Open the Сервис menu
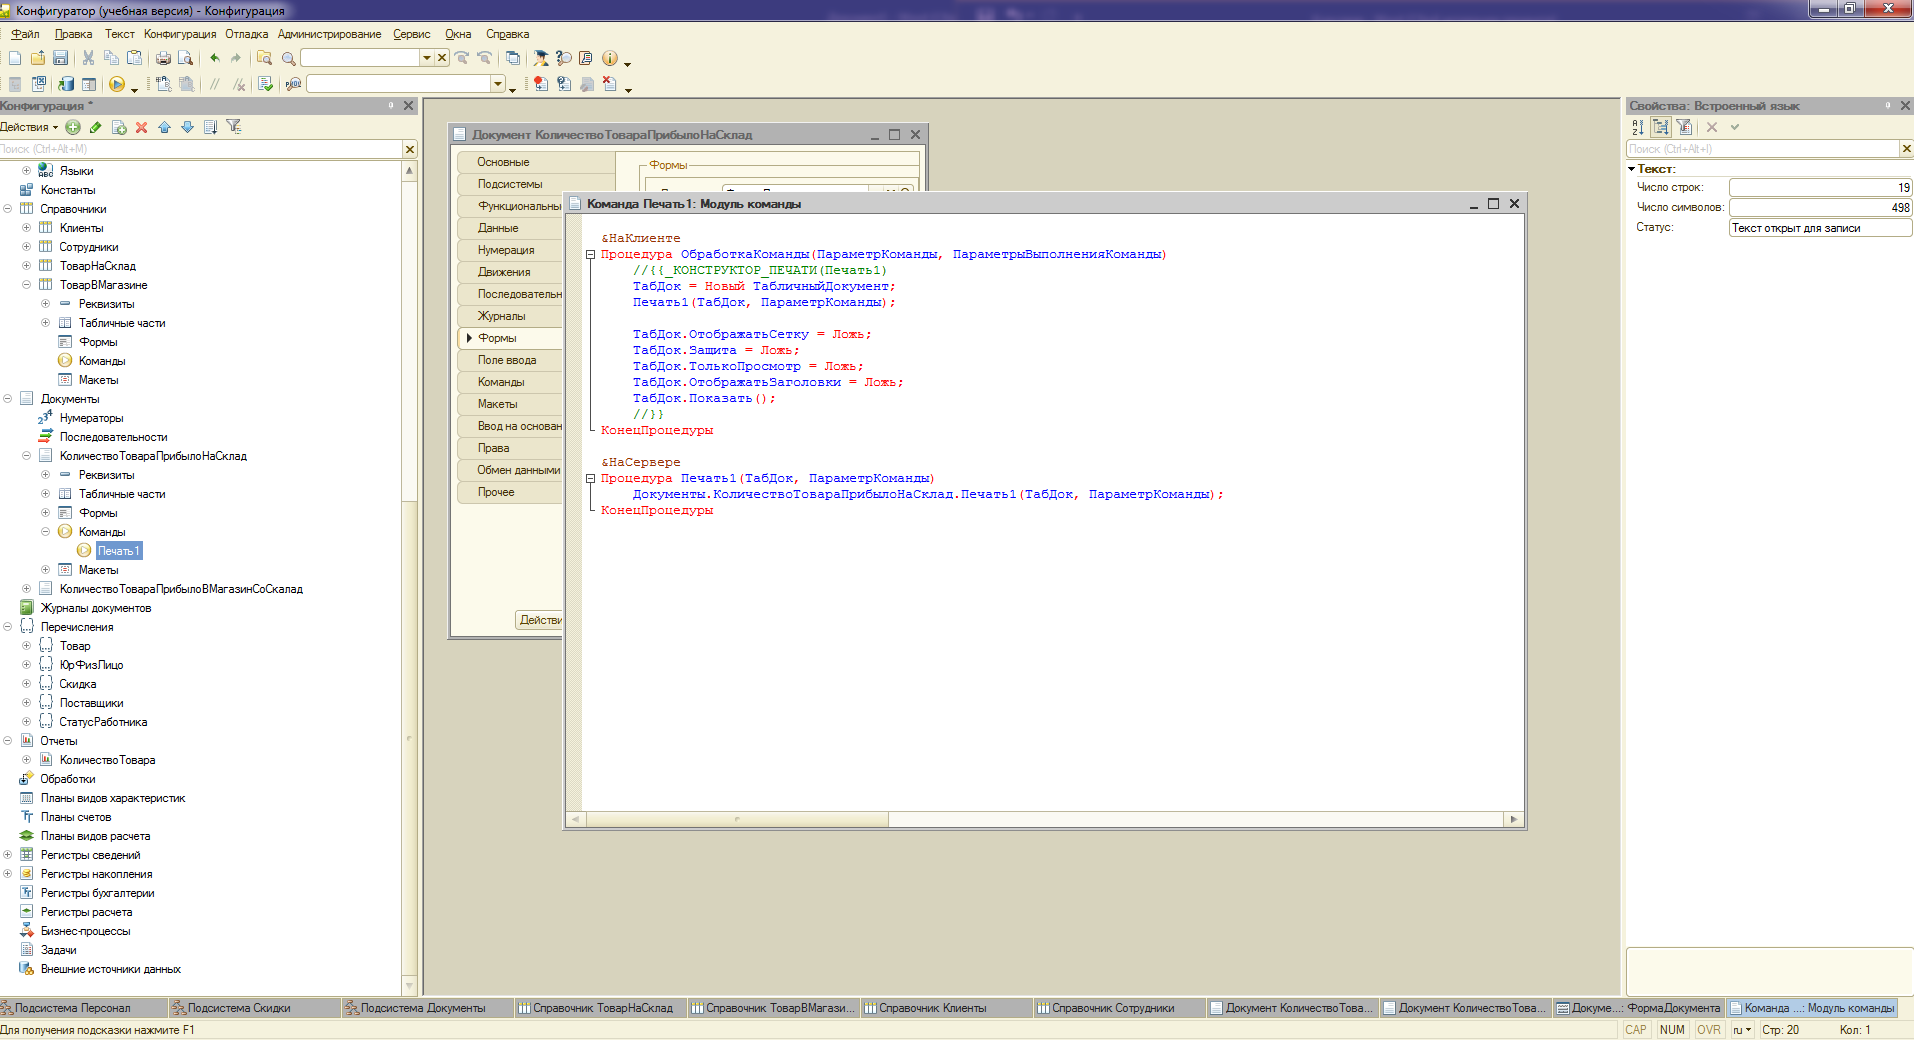The height and width of the screenshot is (1040, 1914). (411, 34)
